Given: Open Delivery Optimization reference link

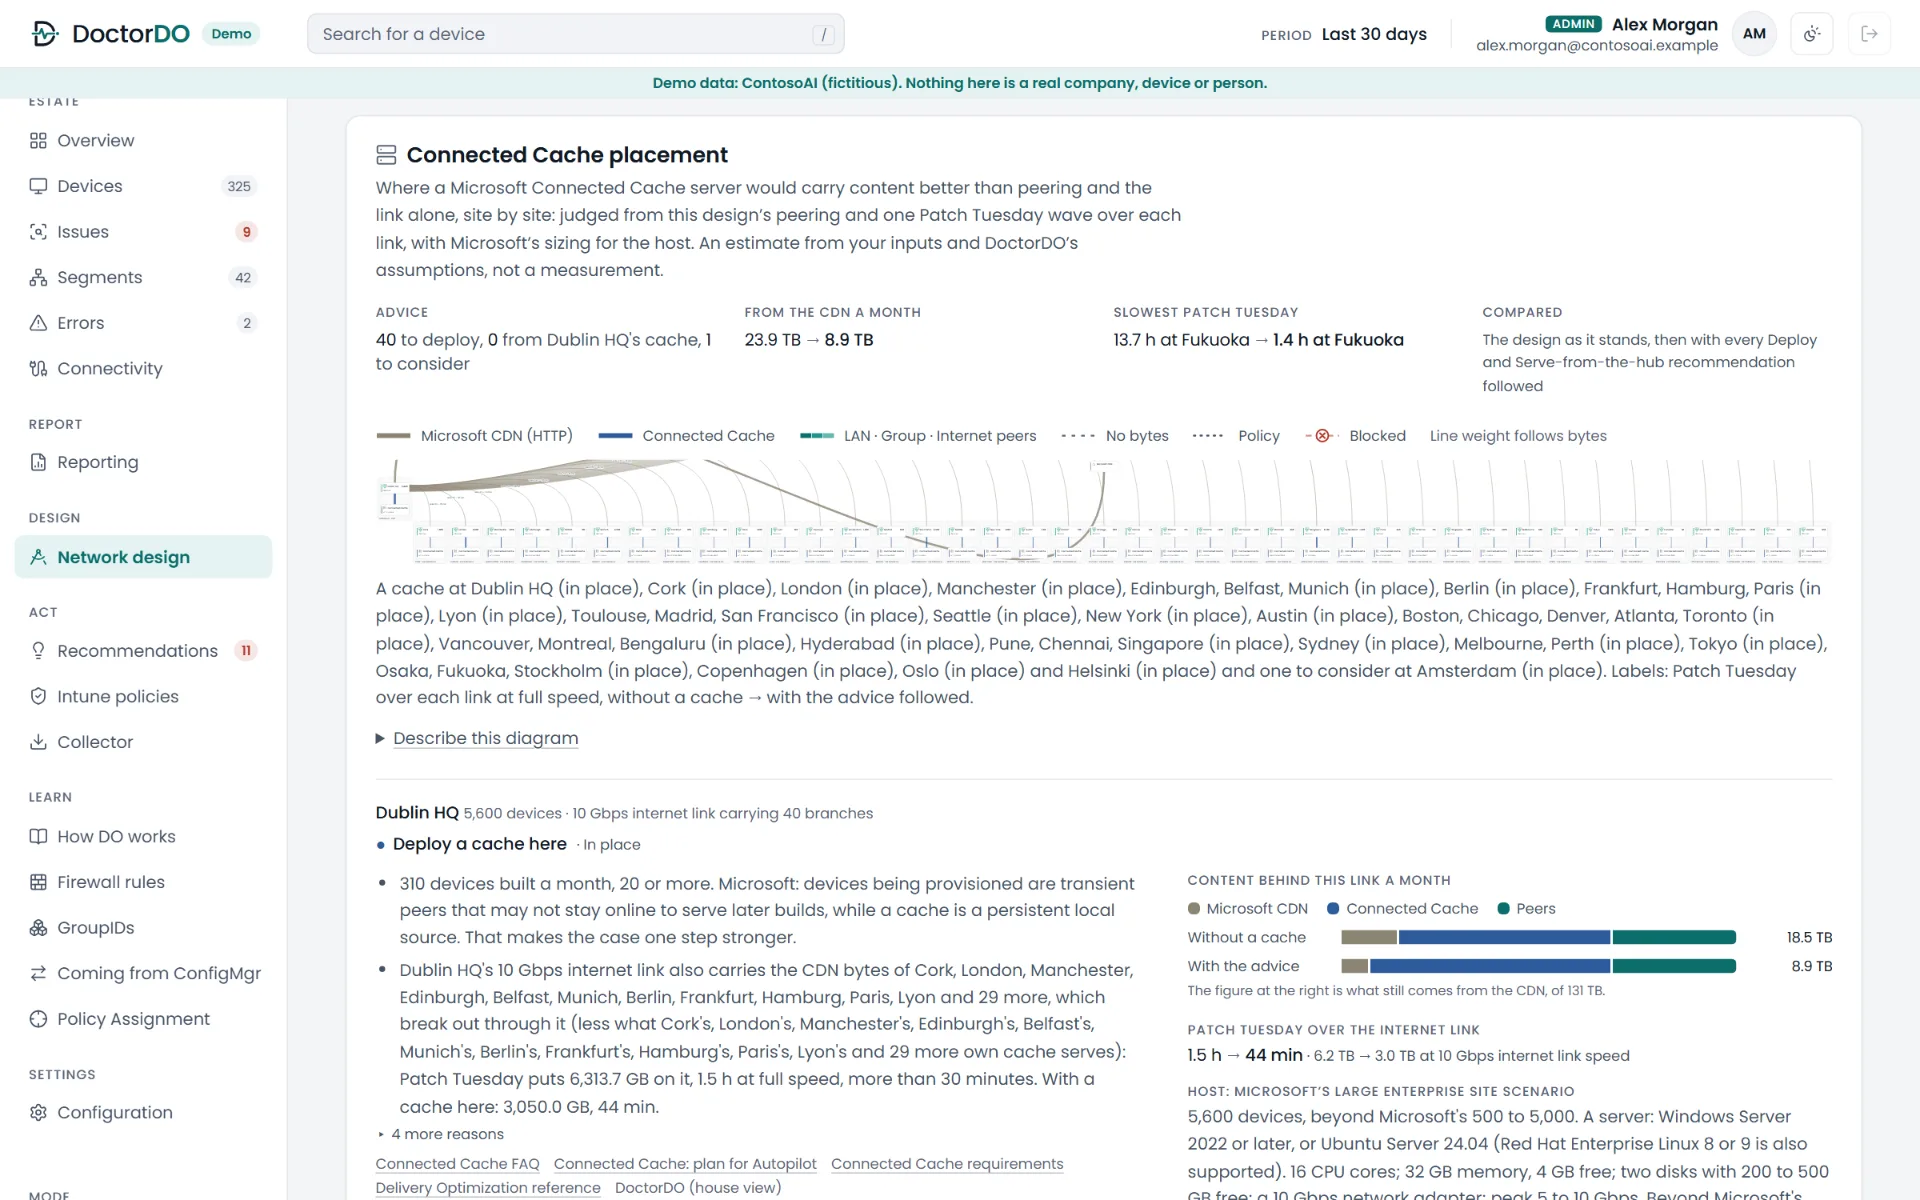Looking at the screenshot, I should (488, 1188).
